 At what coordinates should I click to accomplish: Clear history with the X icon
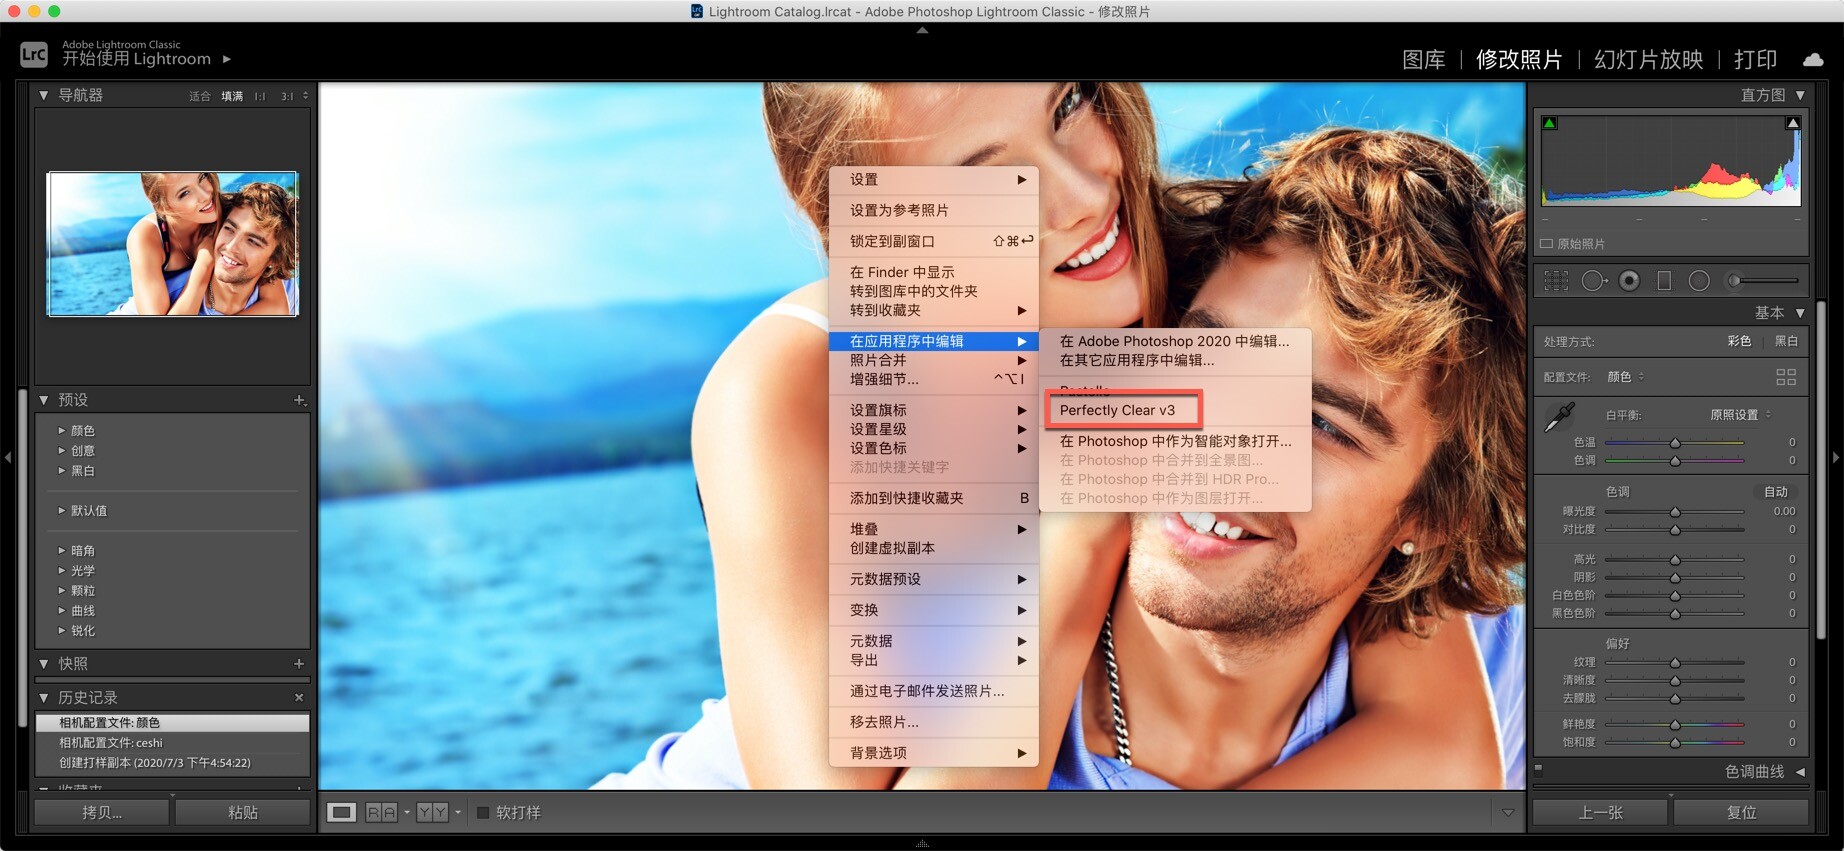coord(299,698)
